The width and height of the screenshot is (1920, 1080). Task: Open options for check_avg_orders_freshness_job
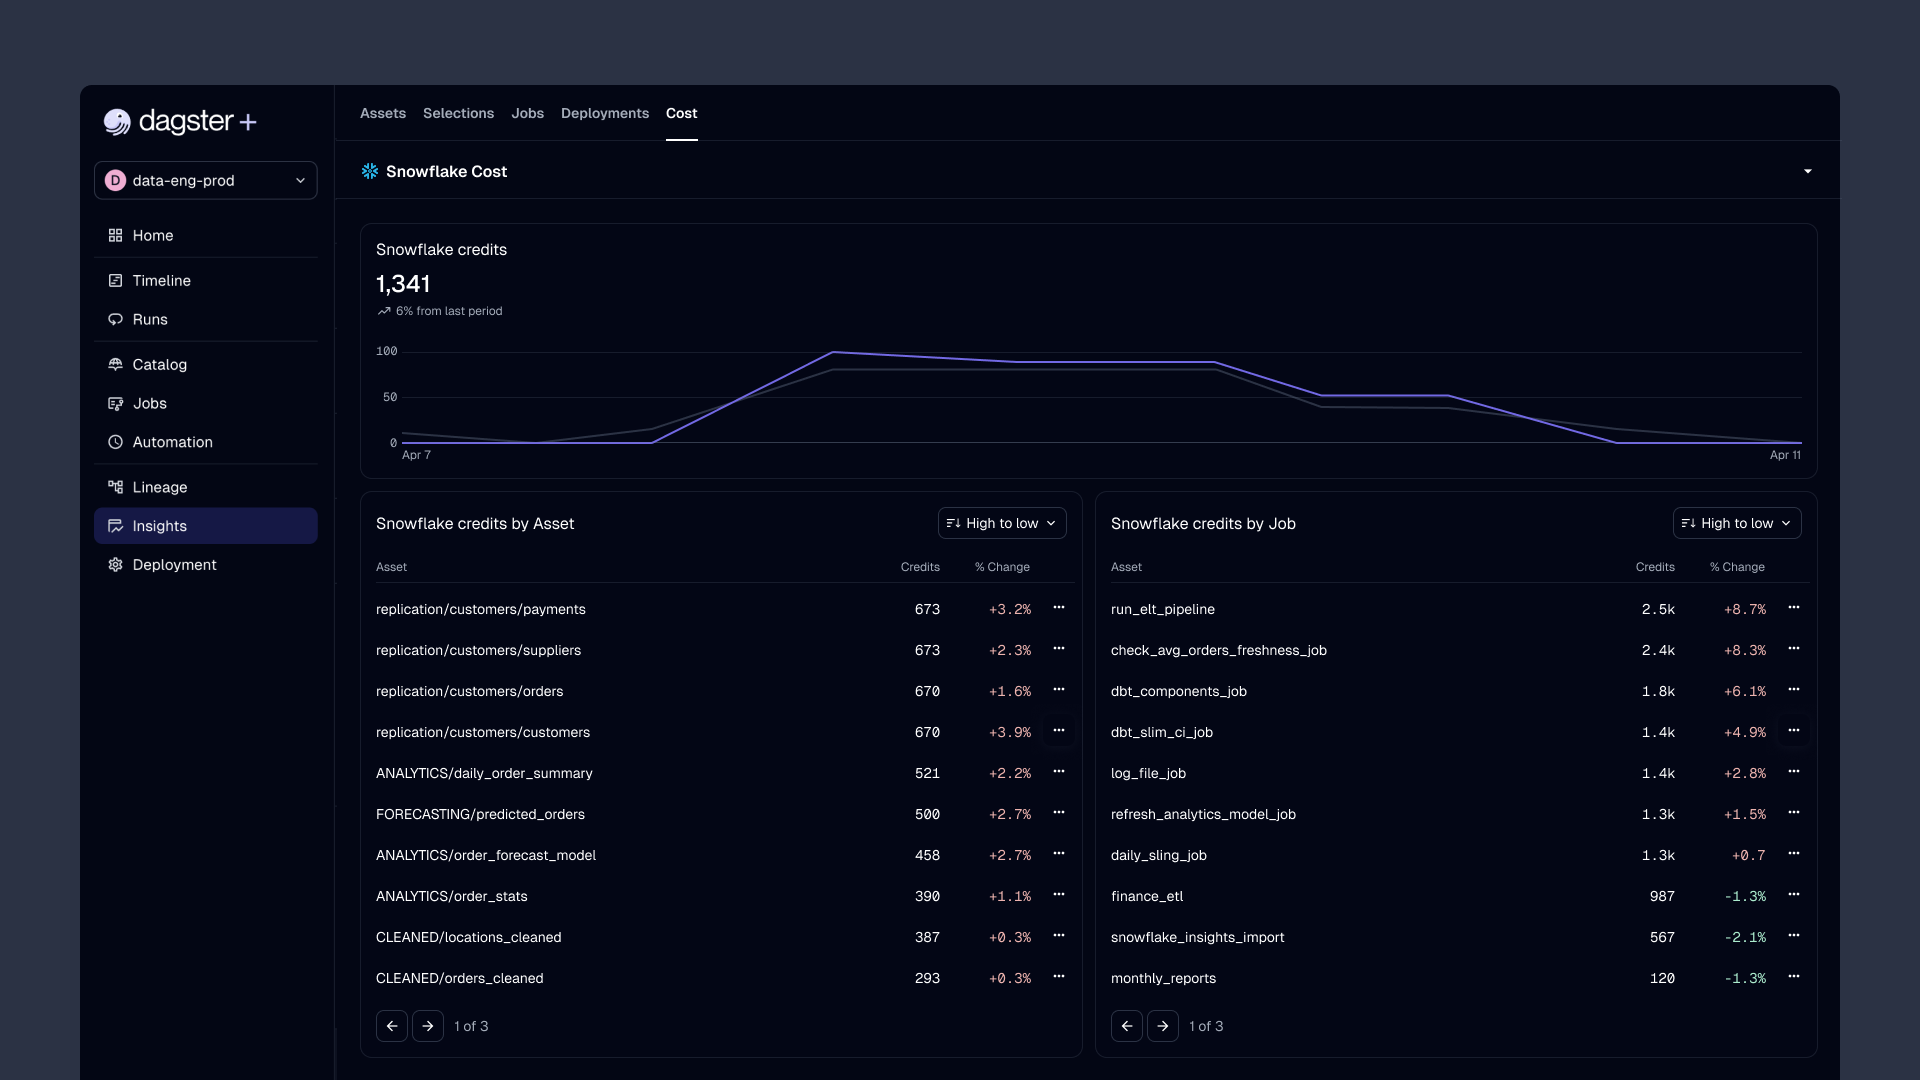pos(1794,648)
